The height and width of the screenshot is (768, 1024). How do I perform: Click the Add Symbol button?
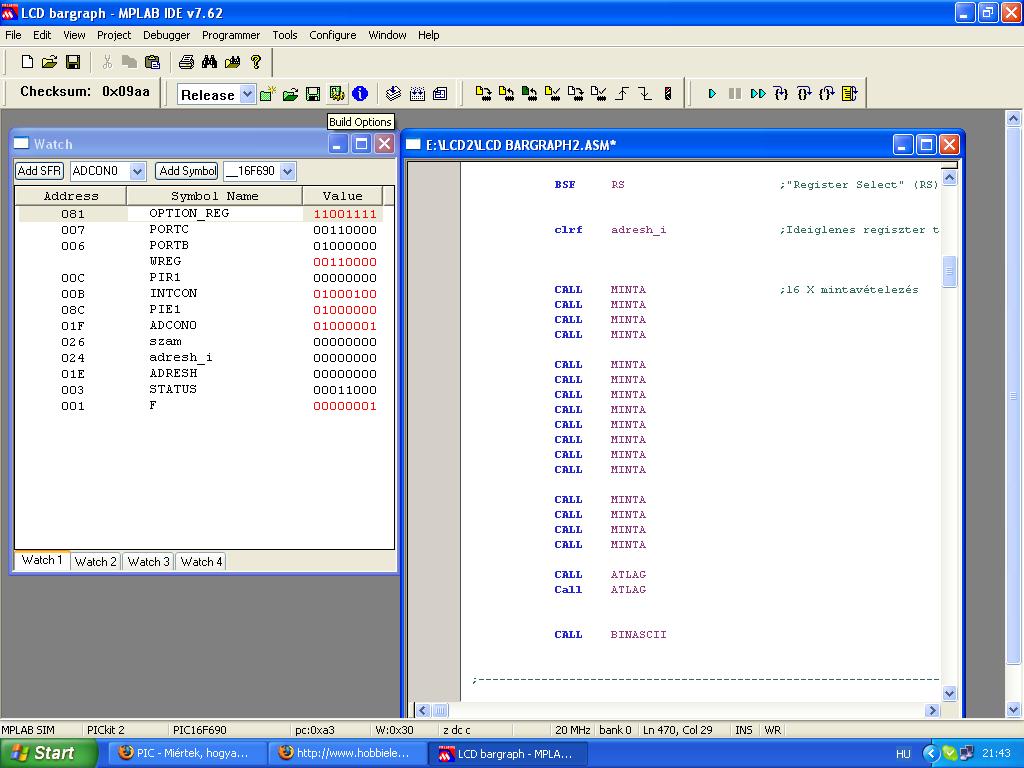[187, 171]
